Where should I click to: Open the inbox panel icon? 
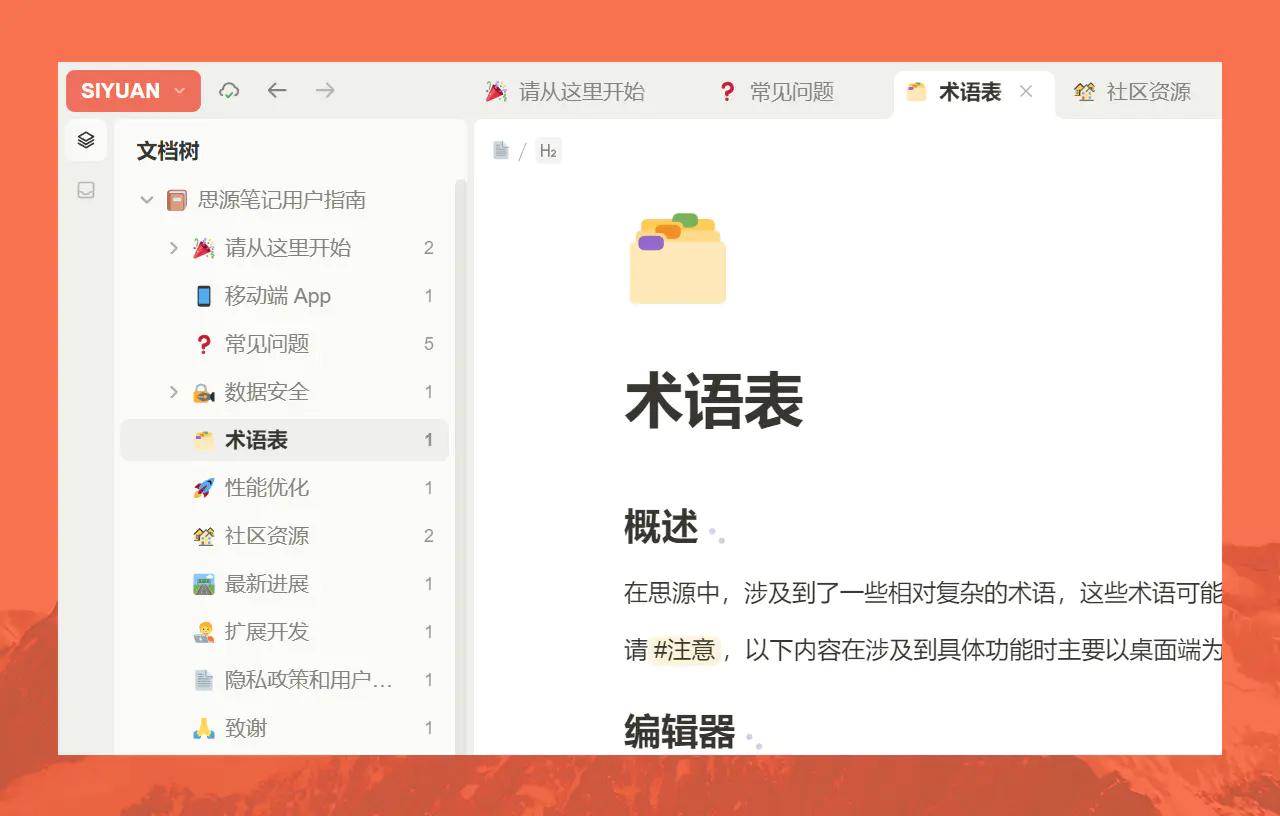(x=86, y=190)
